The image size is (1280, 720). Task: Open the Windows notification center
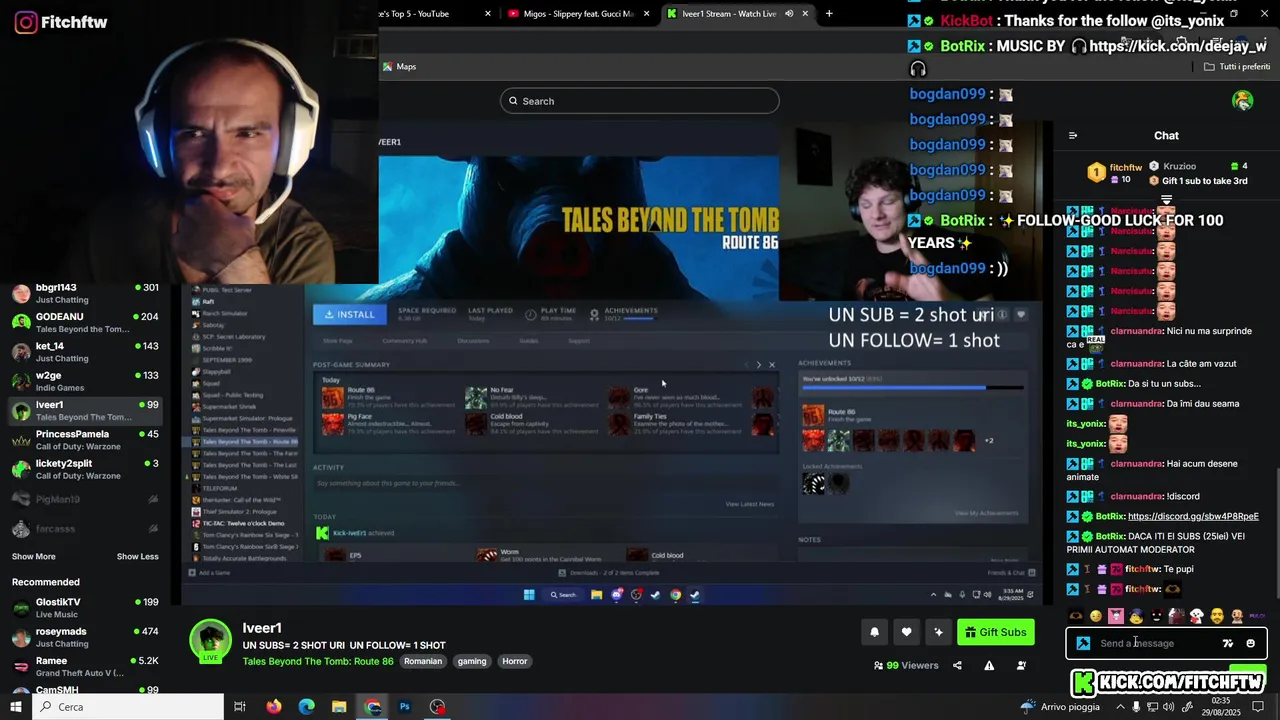(1258, 707)
